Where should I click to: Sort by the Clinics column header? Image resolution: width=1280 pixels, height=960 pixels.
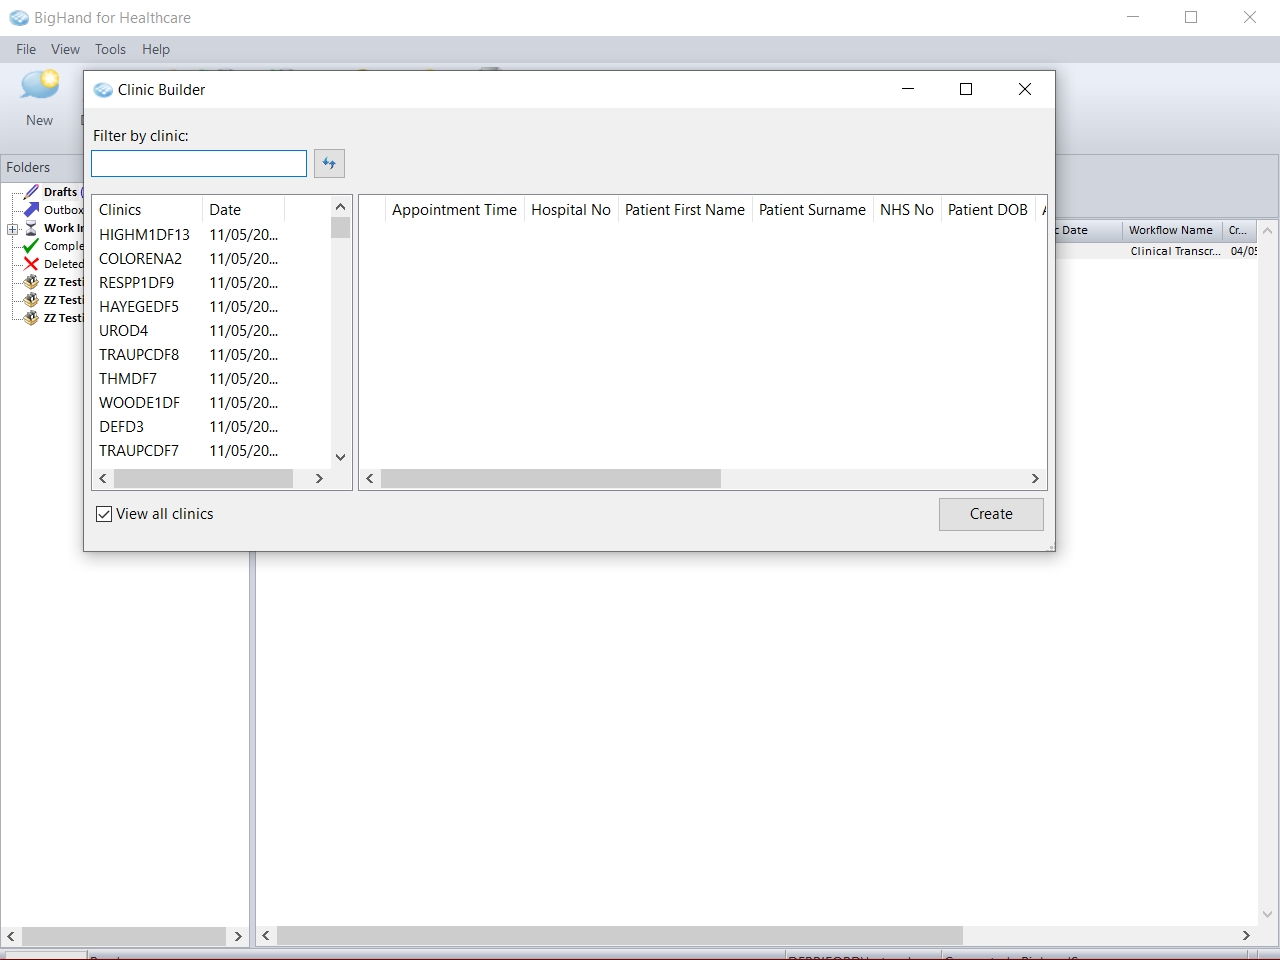pos(147,210)
